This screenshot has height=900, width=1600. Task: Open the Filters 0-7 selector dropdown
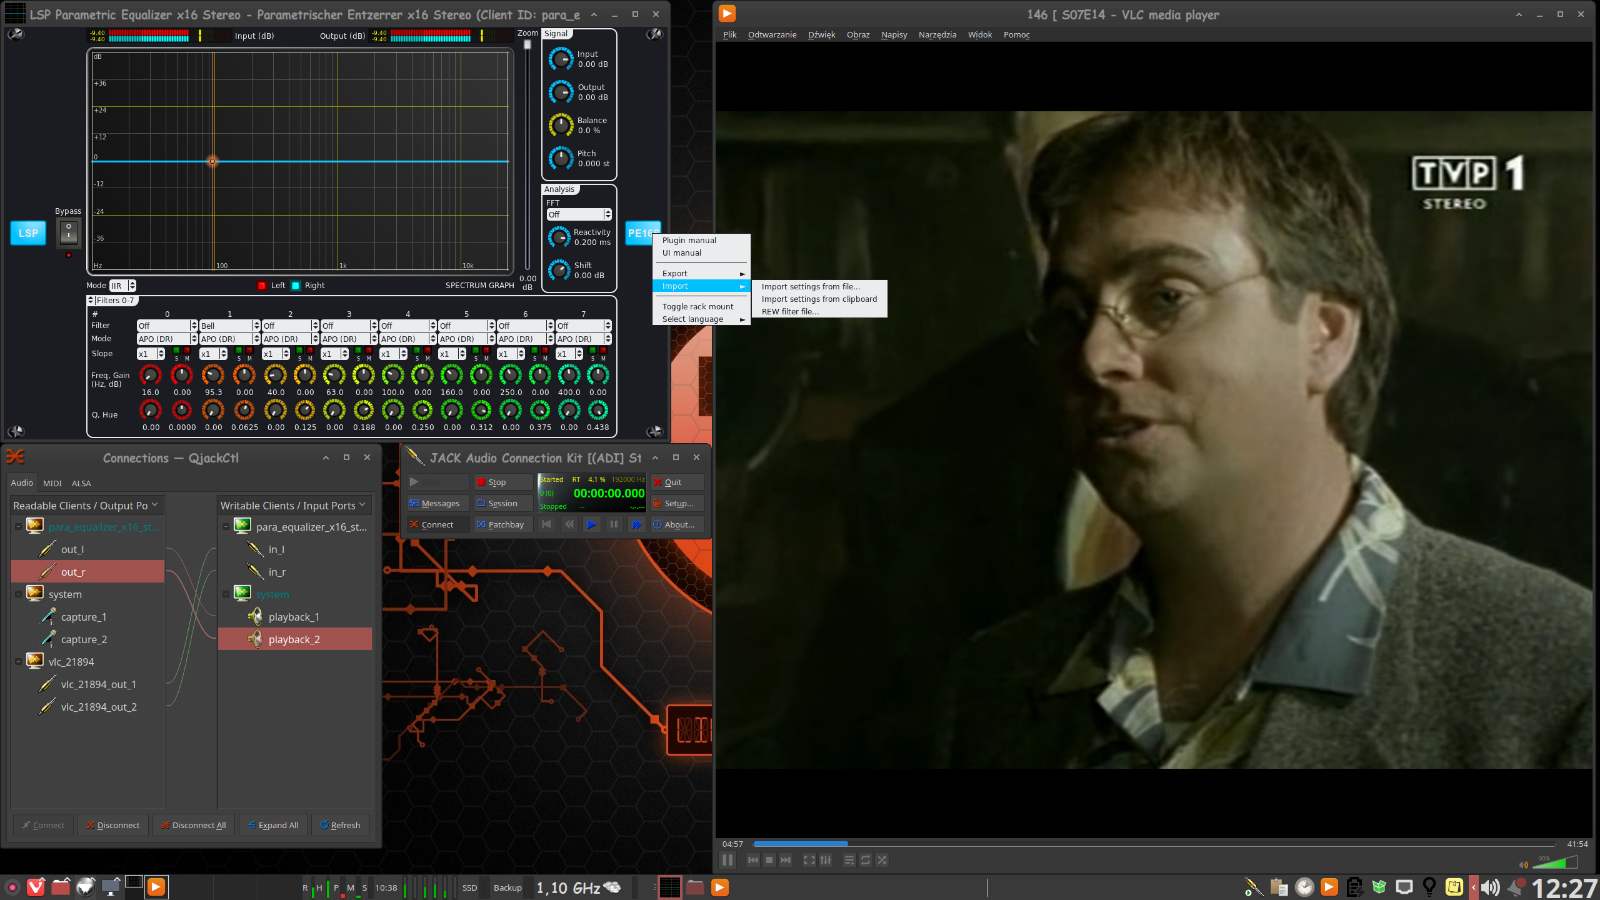pos(111,300)
